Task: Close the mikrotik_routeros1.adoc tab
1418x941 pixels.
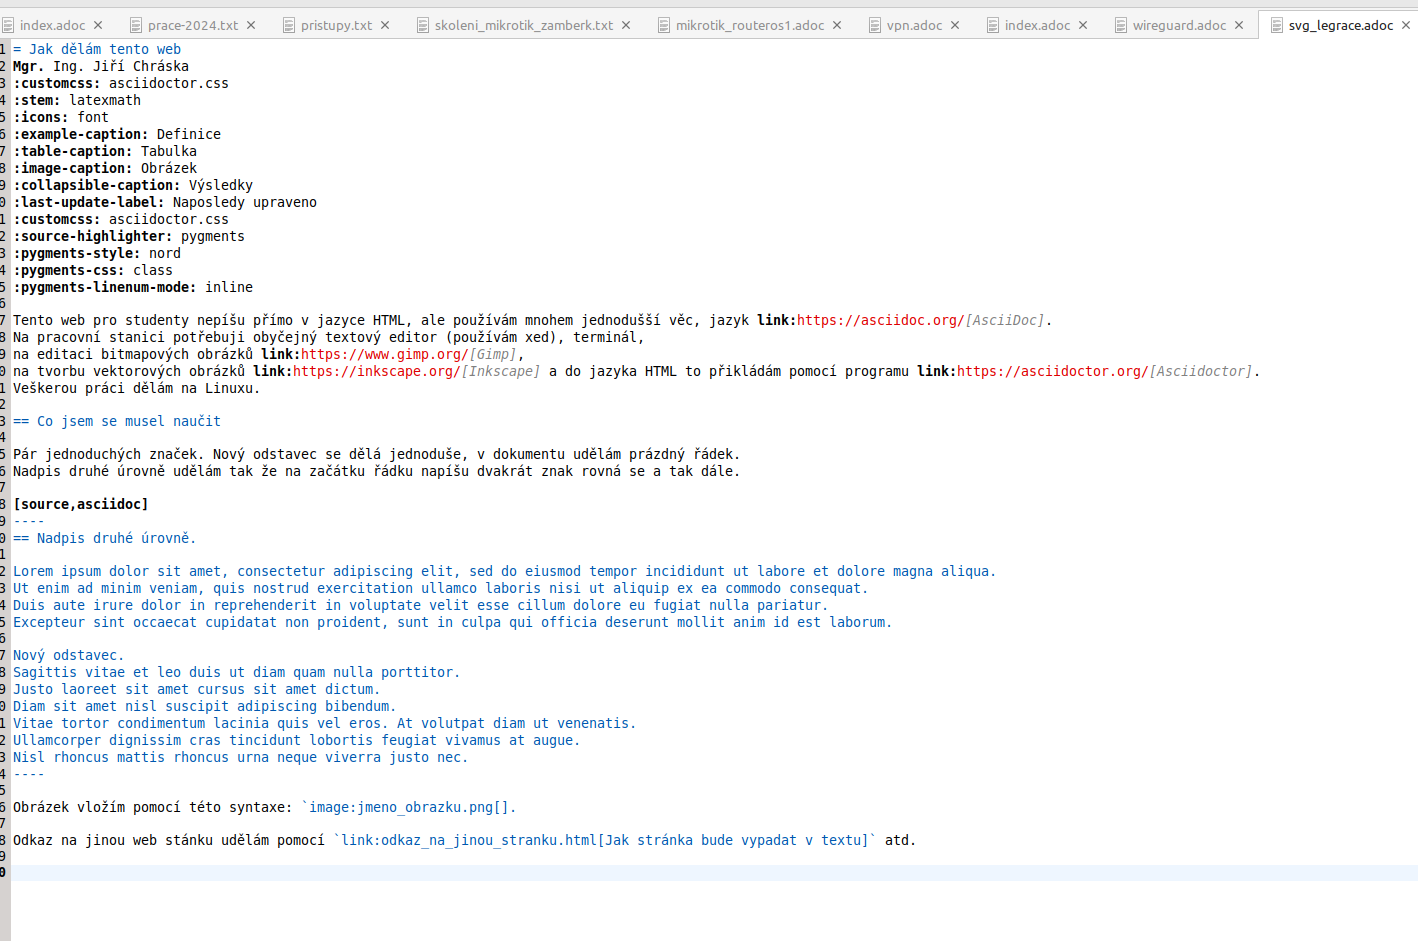Action: pyautogui.click(x=837, y=25)
